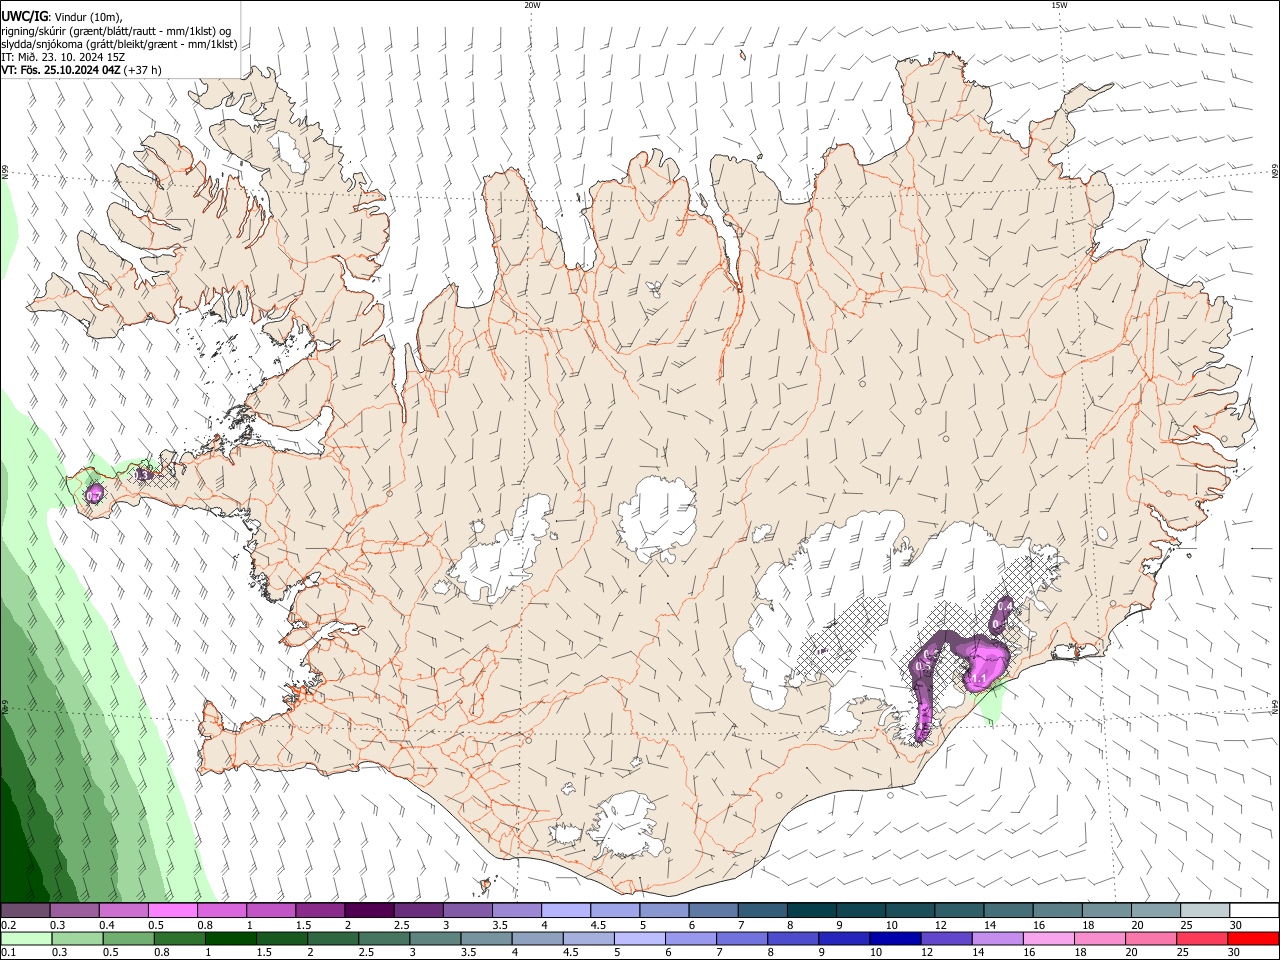Click the 'IT: Mið. 23. 10. 2024 15Z' line

[63, 57]
